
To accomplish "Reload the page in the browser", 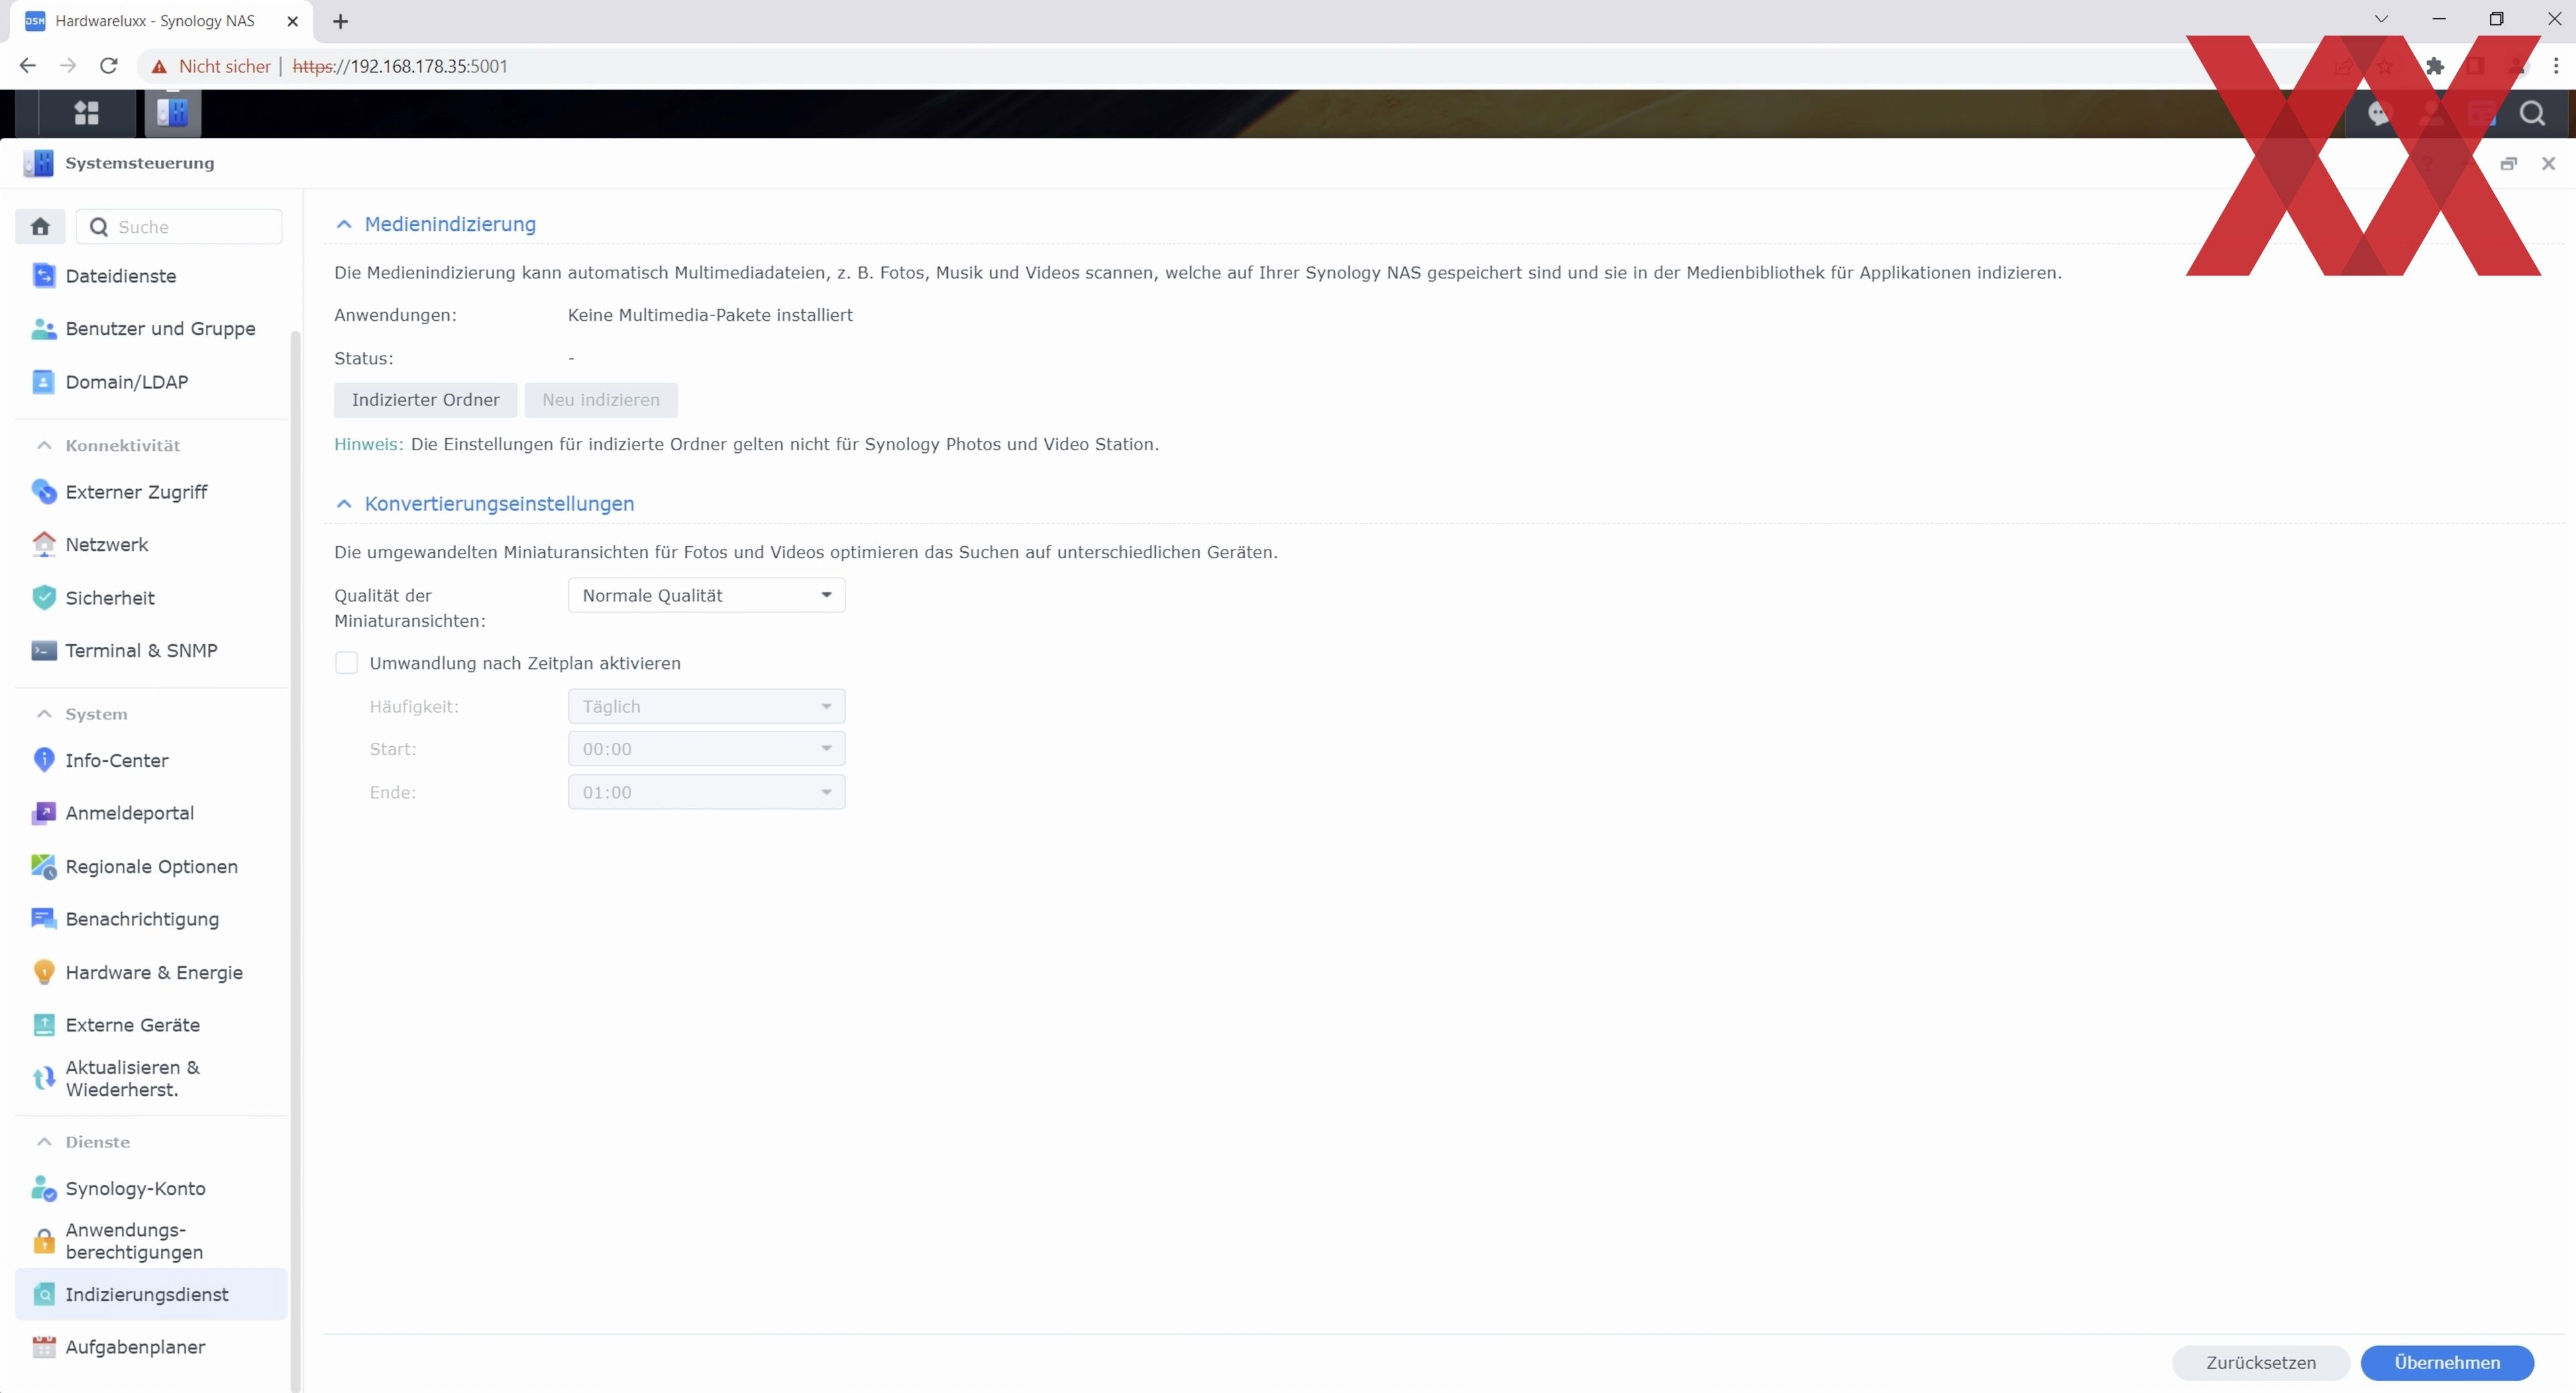I will pos(109,66).
